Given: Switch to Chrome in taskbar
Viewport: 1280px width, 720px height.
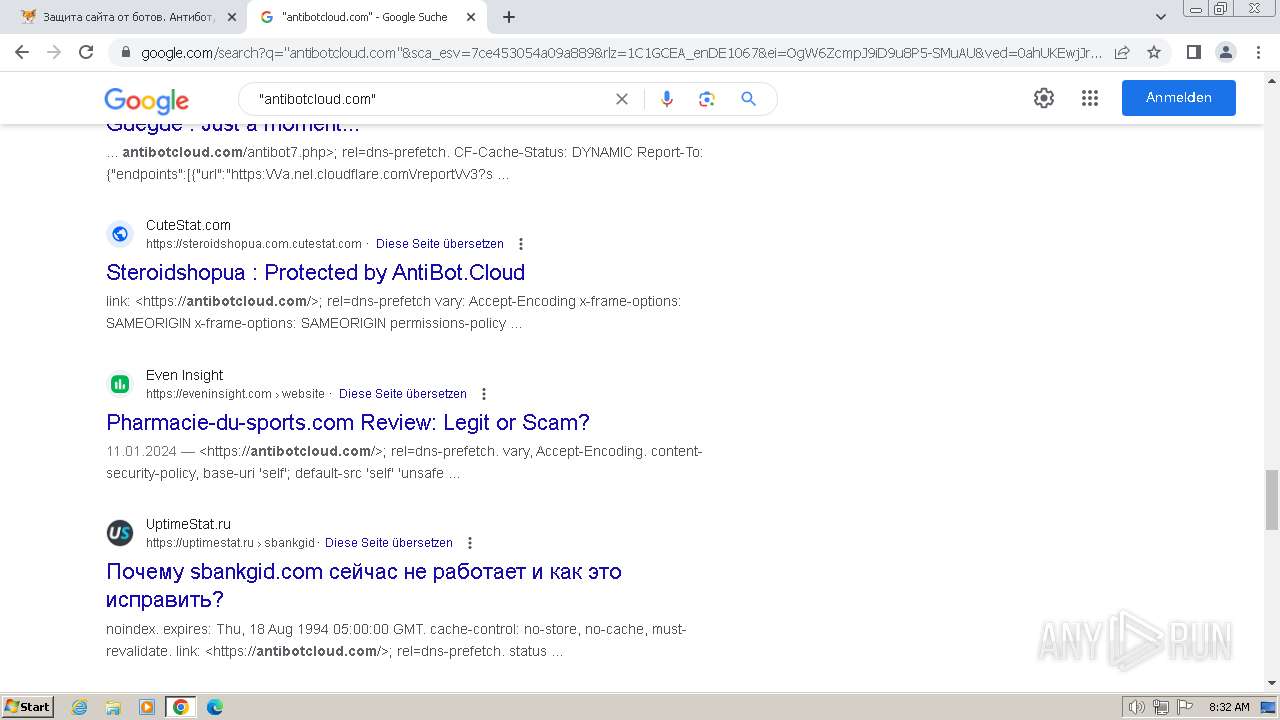Looking at the screenshot, I should 181,707.
